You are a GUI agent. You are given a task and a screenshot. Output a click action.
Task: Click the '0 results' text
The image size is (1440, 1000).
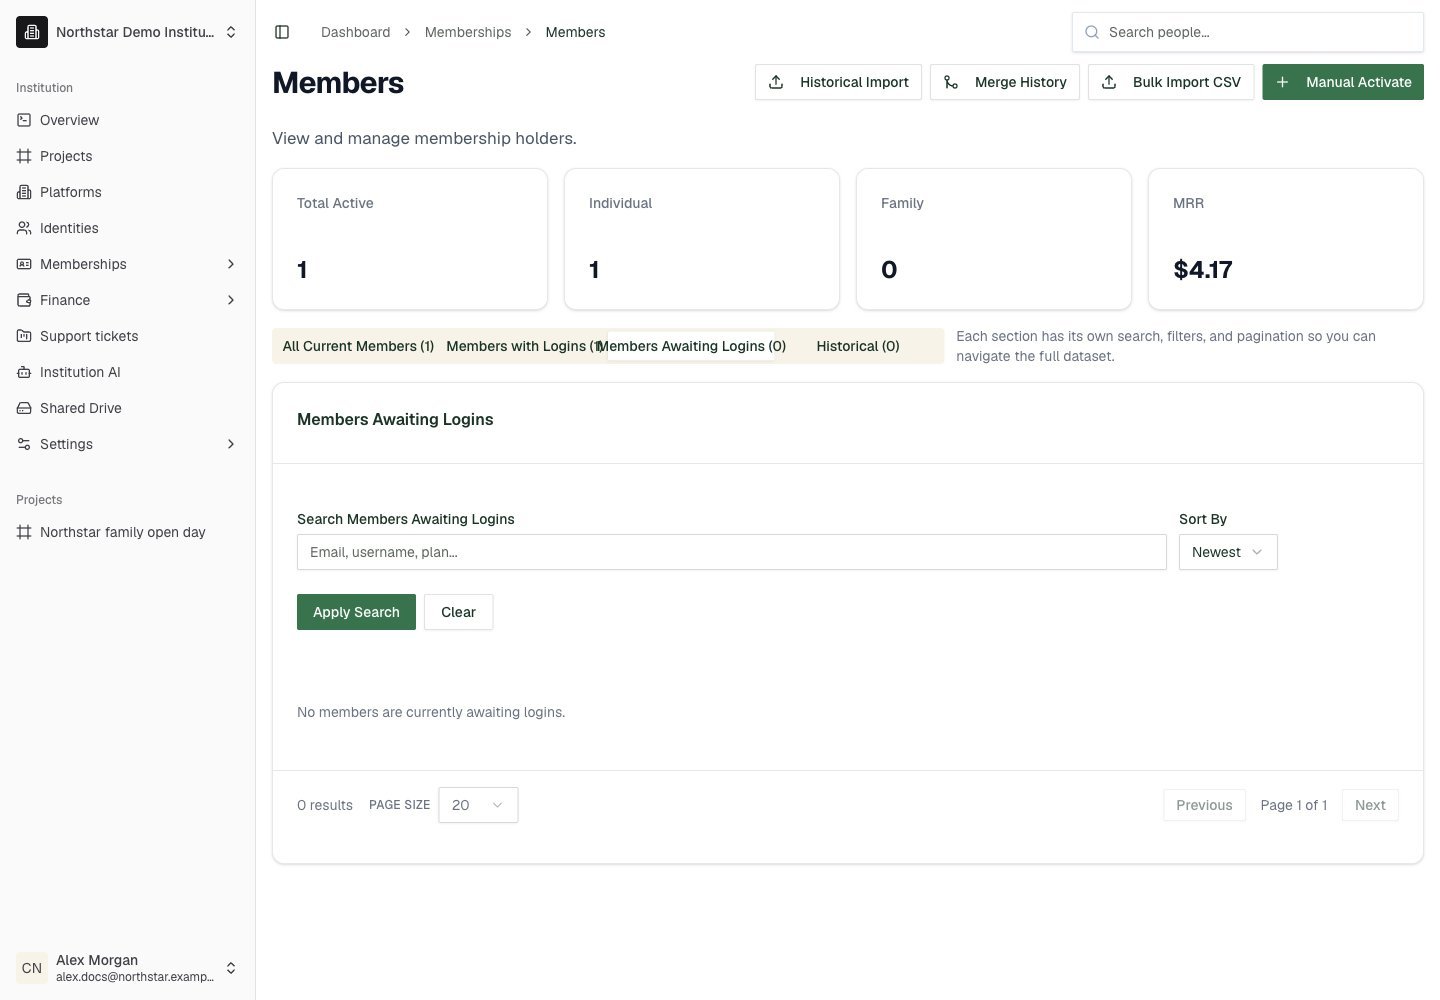pos(325,805)
